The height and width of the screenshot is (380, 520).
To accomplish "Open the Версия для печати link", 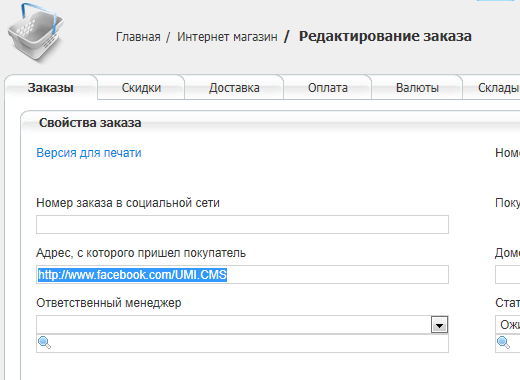I will tap(89, 153).
